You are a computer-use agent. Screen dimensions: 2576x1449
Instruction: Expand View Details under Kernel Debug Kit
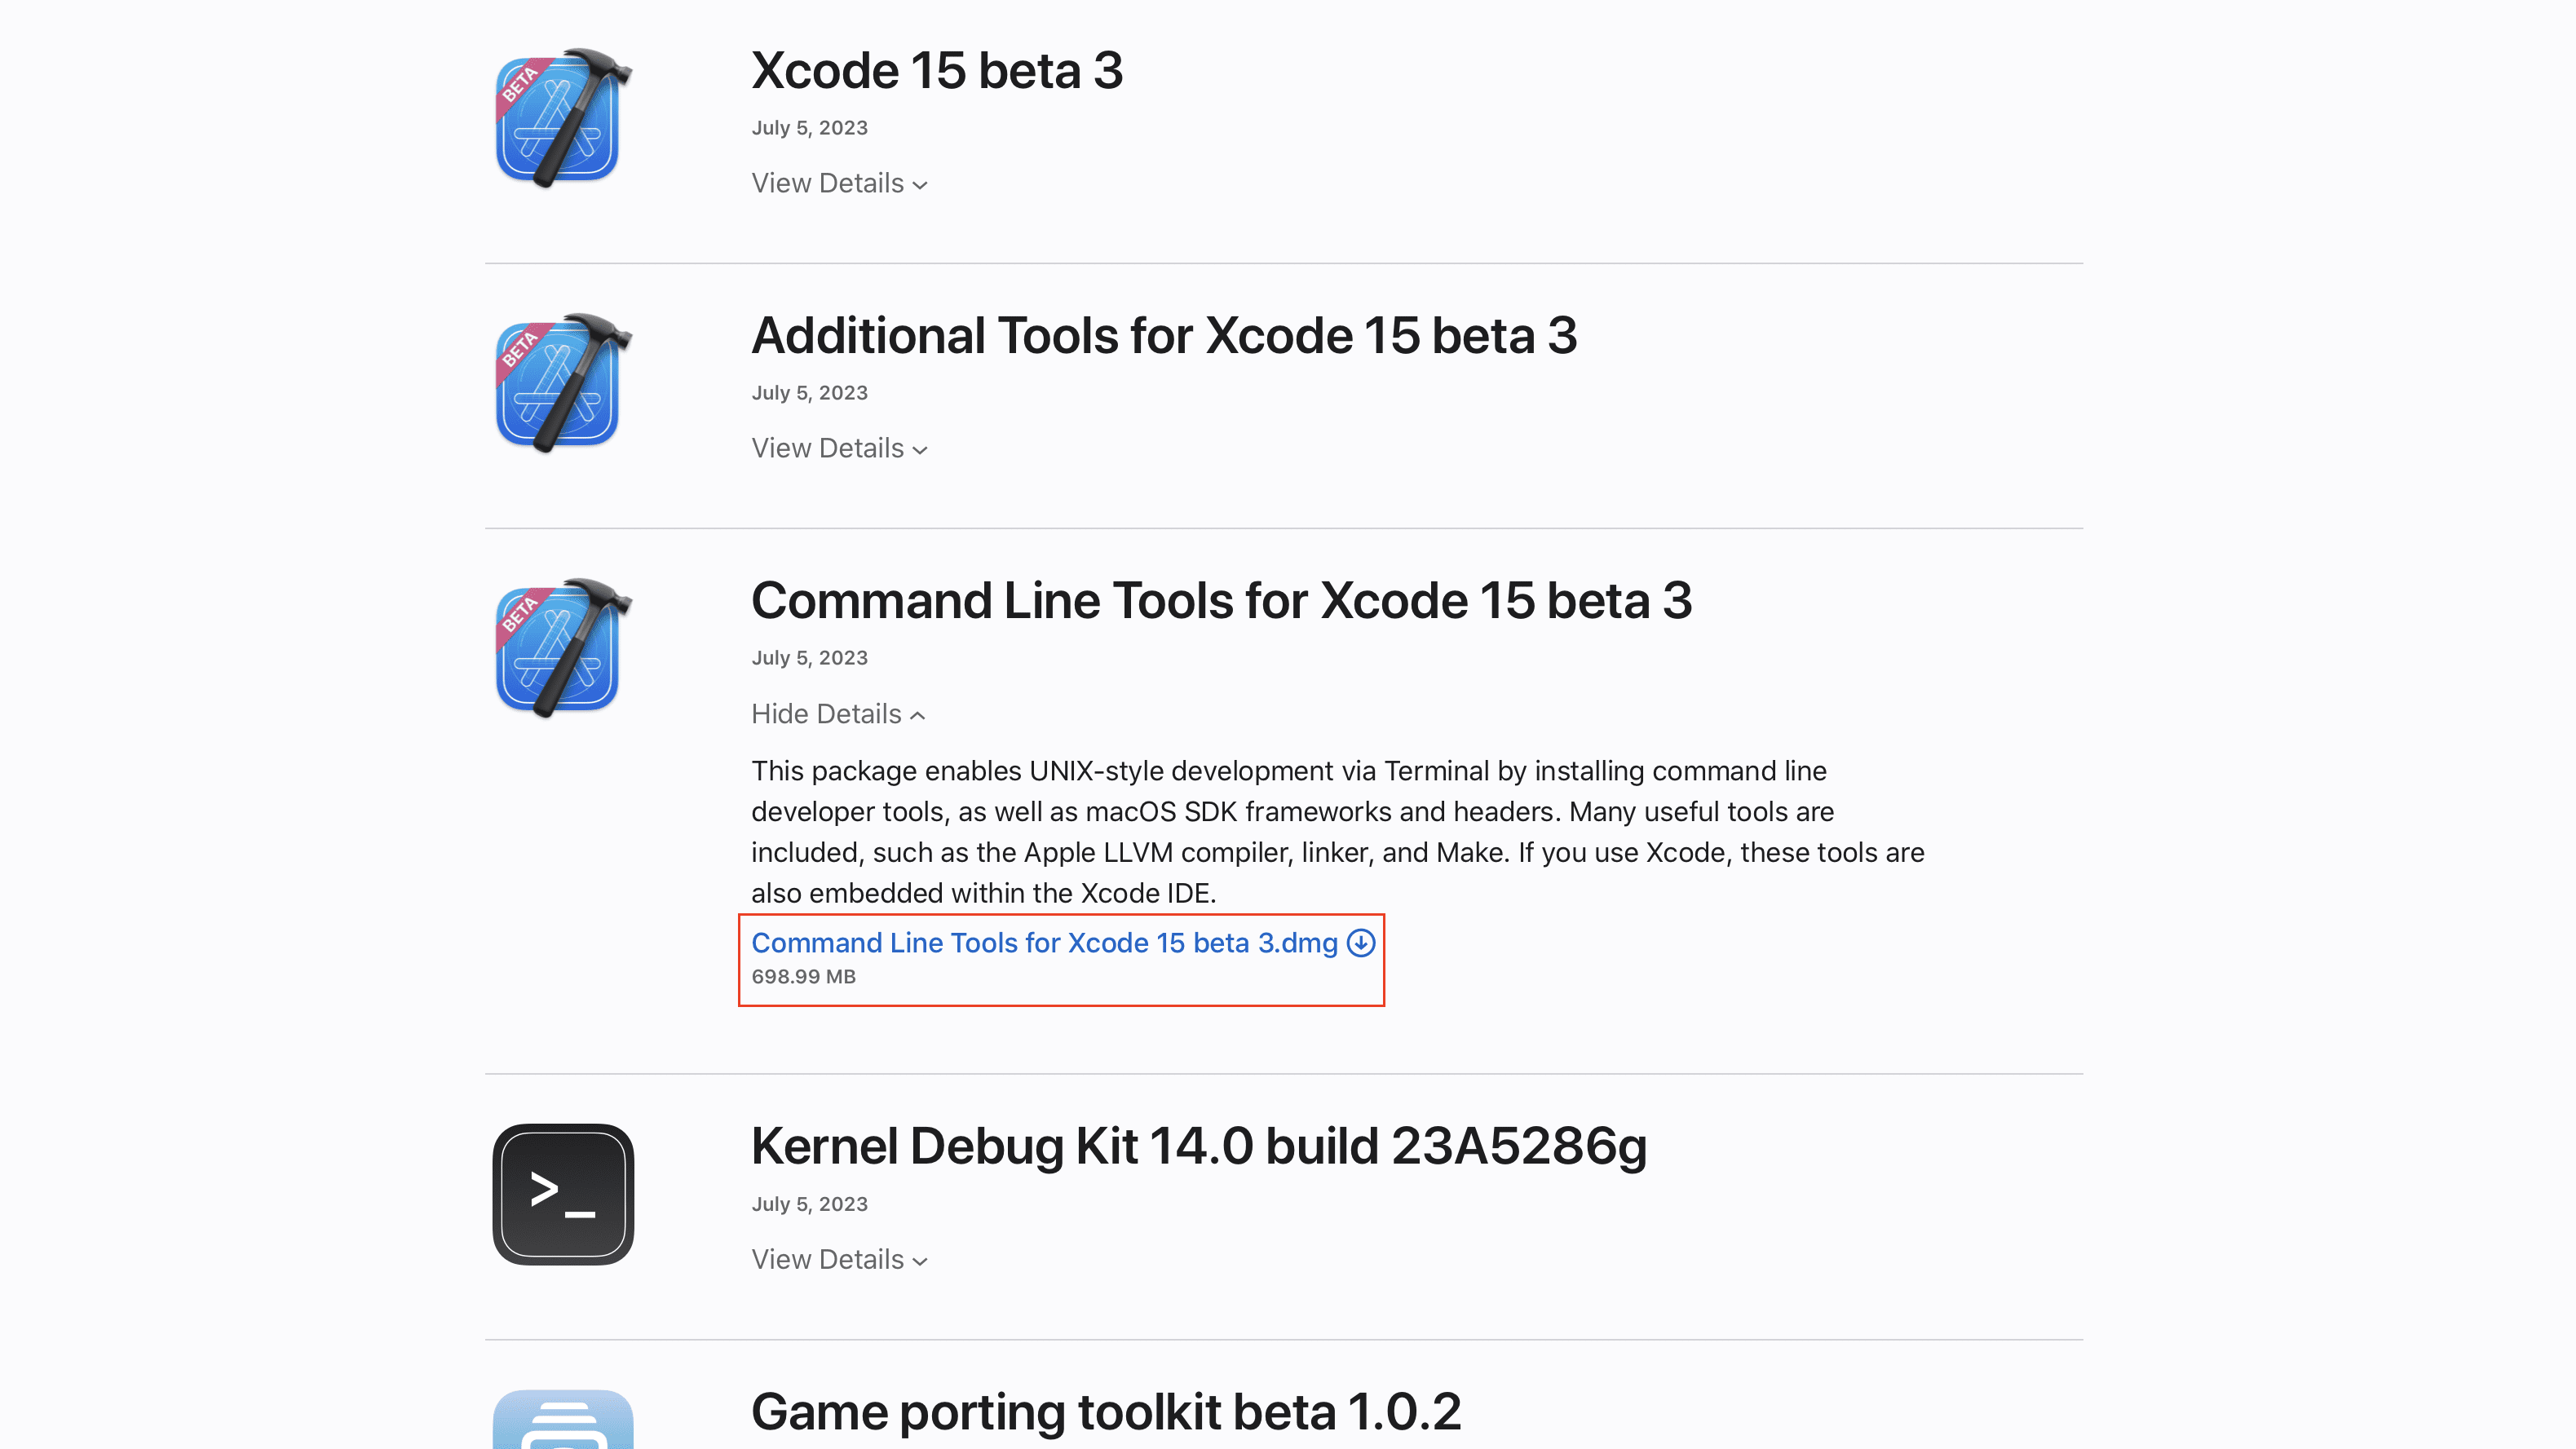[840, 1259]
